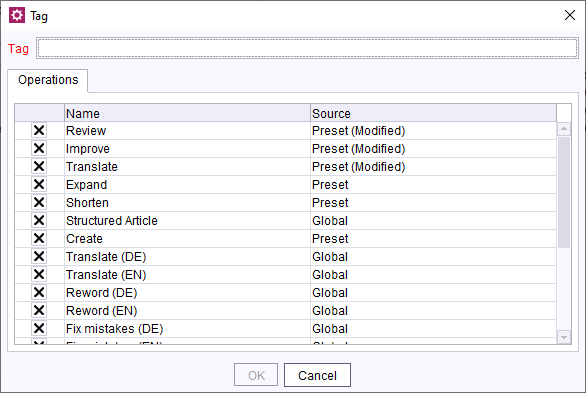Screen dimensions: 586x393
Task: Click the scroll down arrow of operations list
Action: click(564, 337)
